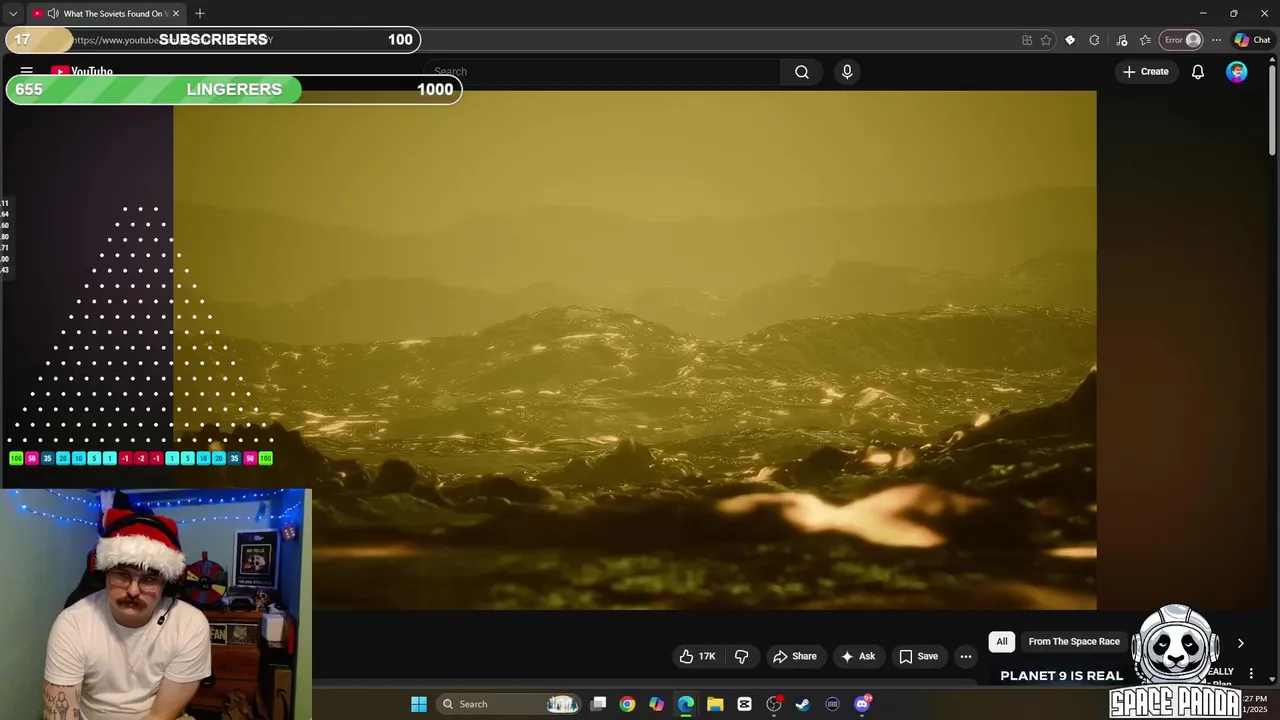Screen dimensions: 1280x720
Task: Open a new browser tab
Action: (200, 14)
